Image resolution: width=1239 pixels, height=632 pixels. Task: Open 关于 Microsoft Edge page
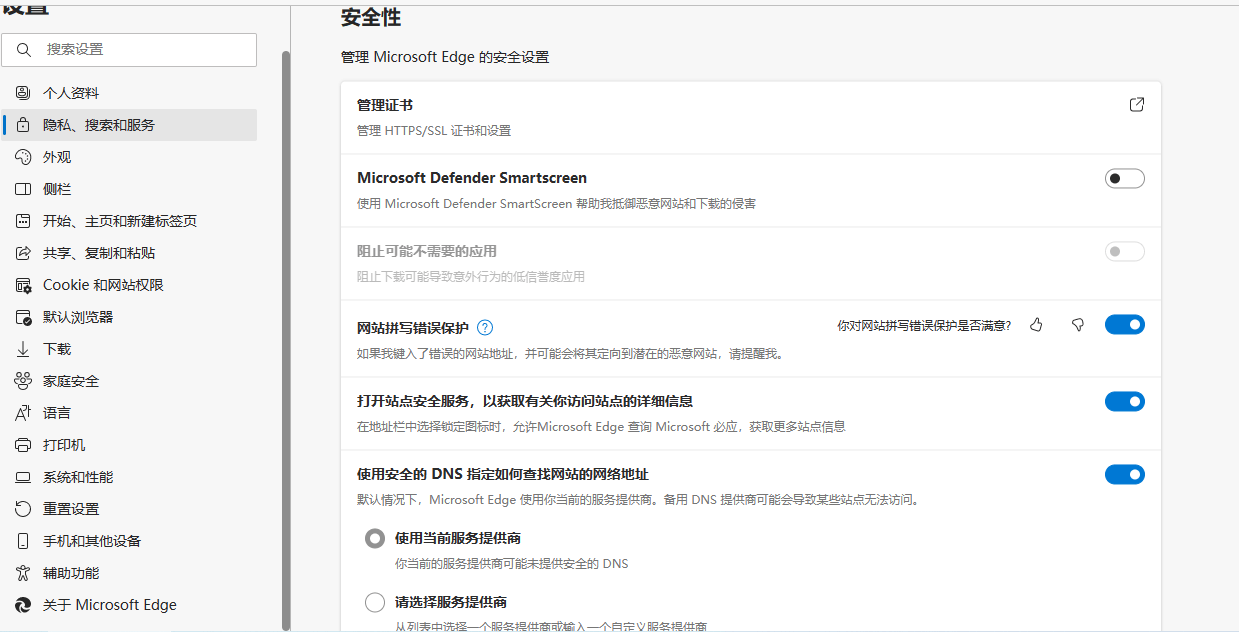pyautogui.click(x=129, y=605)
